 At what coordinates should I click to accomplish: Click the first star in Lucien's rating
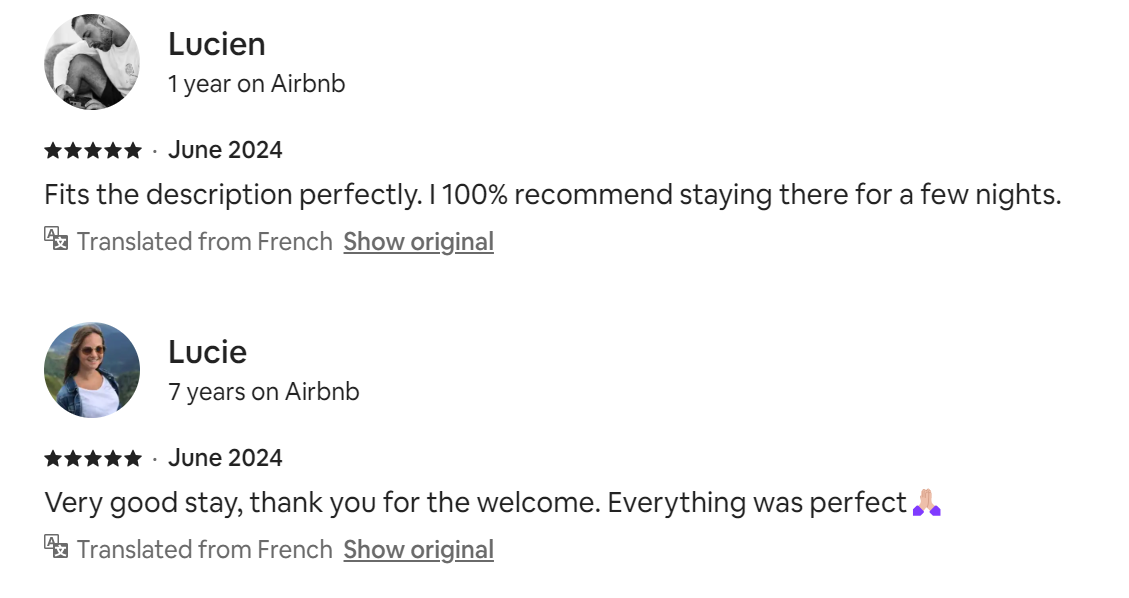pos(53,151)
